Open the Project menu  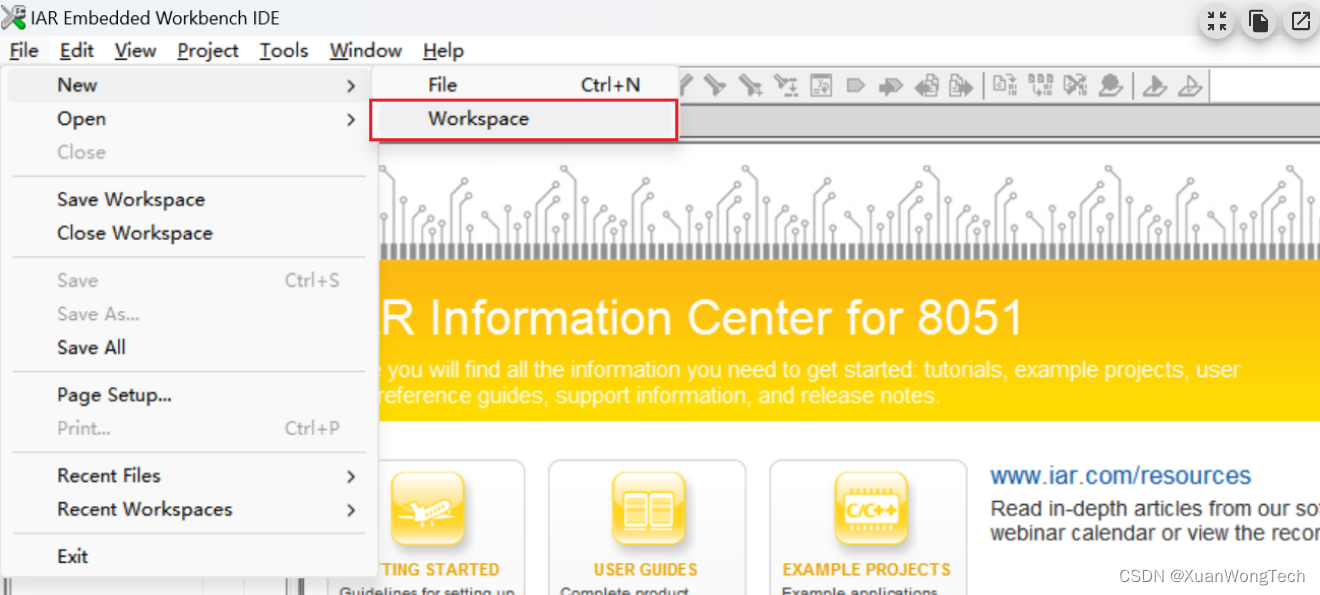[208, 51]
